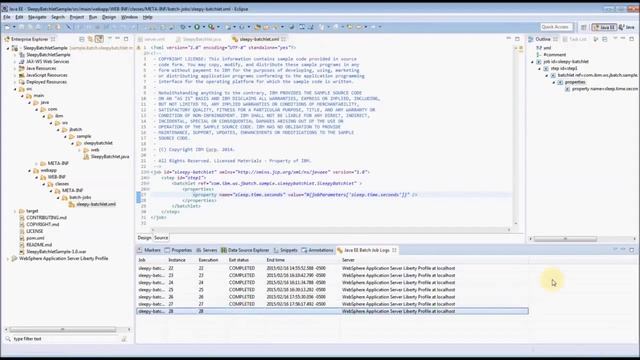Collapse the src folder in Enterprise Explorer
The height and width of the screenshot is (360, 640).
(x=15, y=89)
